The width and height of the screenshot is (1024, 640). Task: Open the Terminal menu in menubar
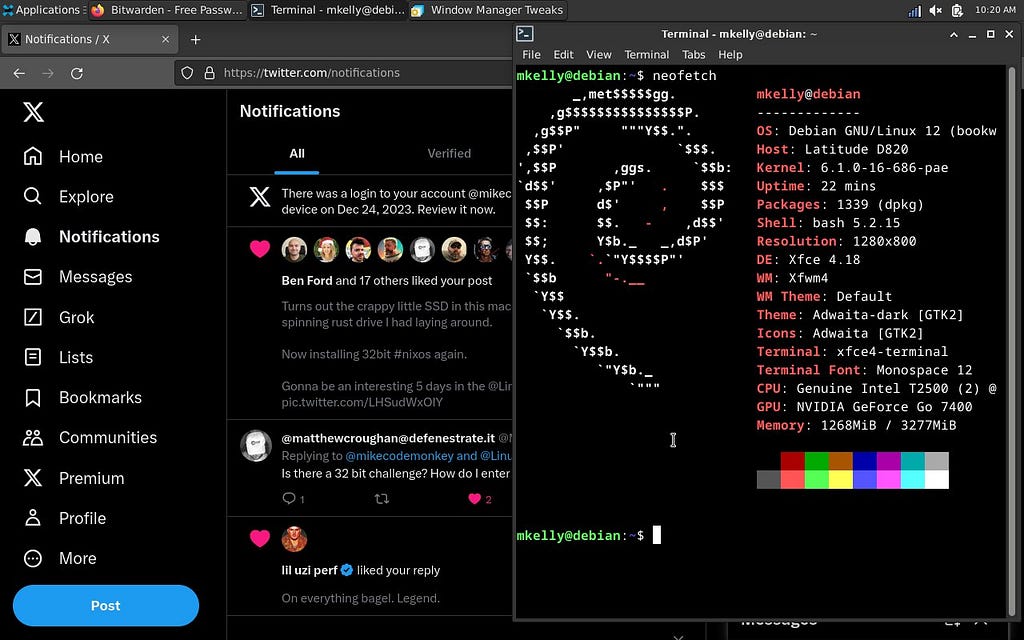tap(647, 55)
